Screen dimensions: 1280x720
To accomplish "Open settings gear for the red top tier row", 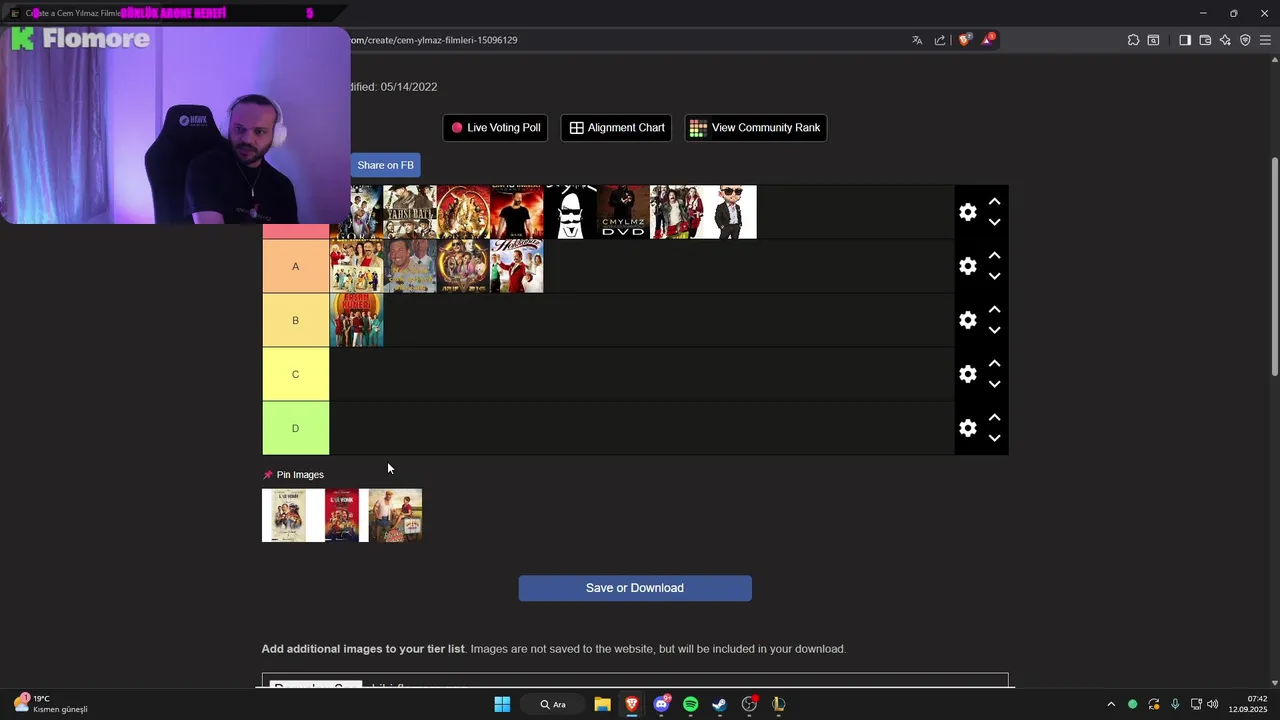I will click(x=968, y=212).
